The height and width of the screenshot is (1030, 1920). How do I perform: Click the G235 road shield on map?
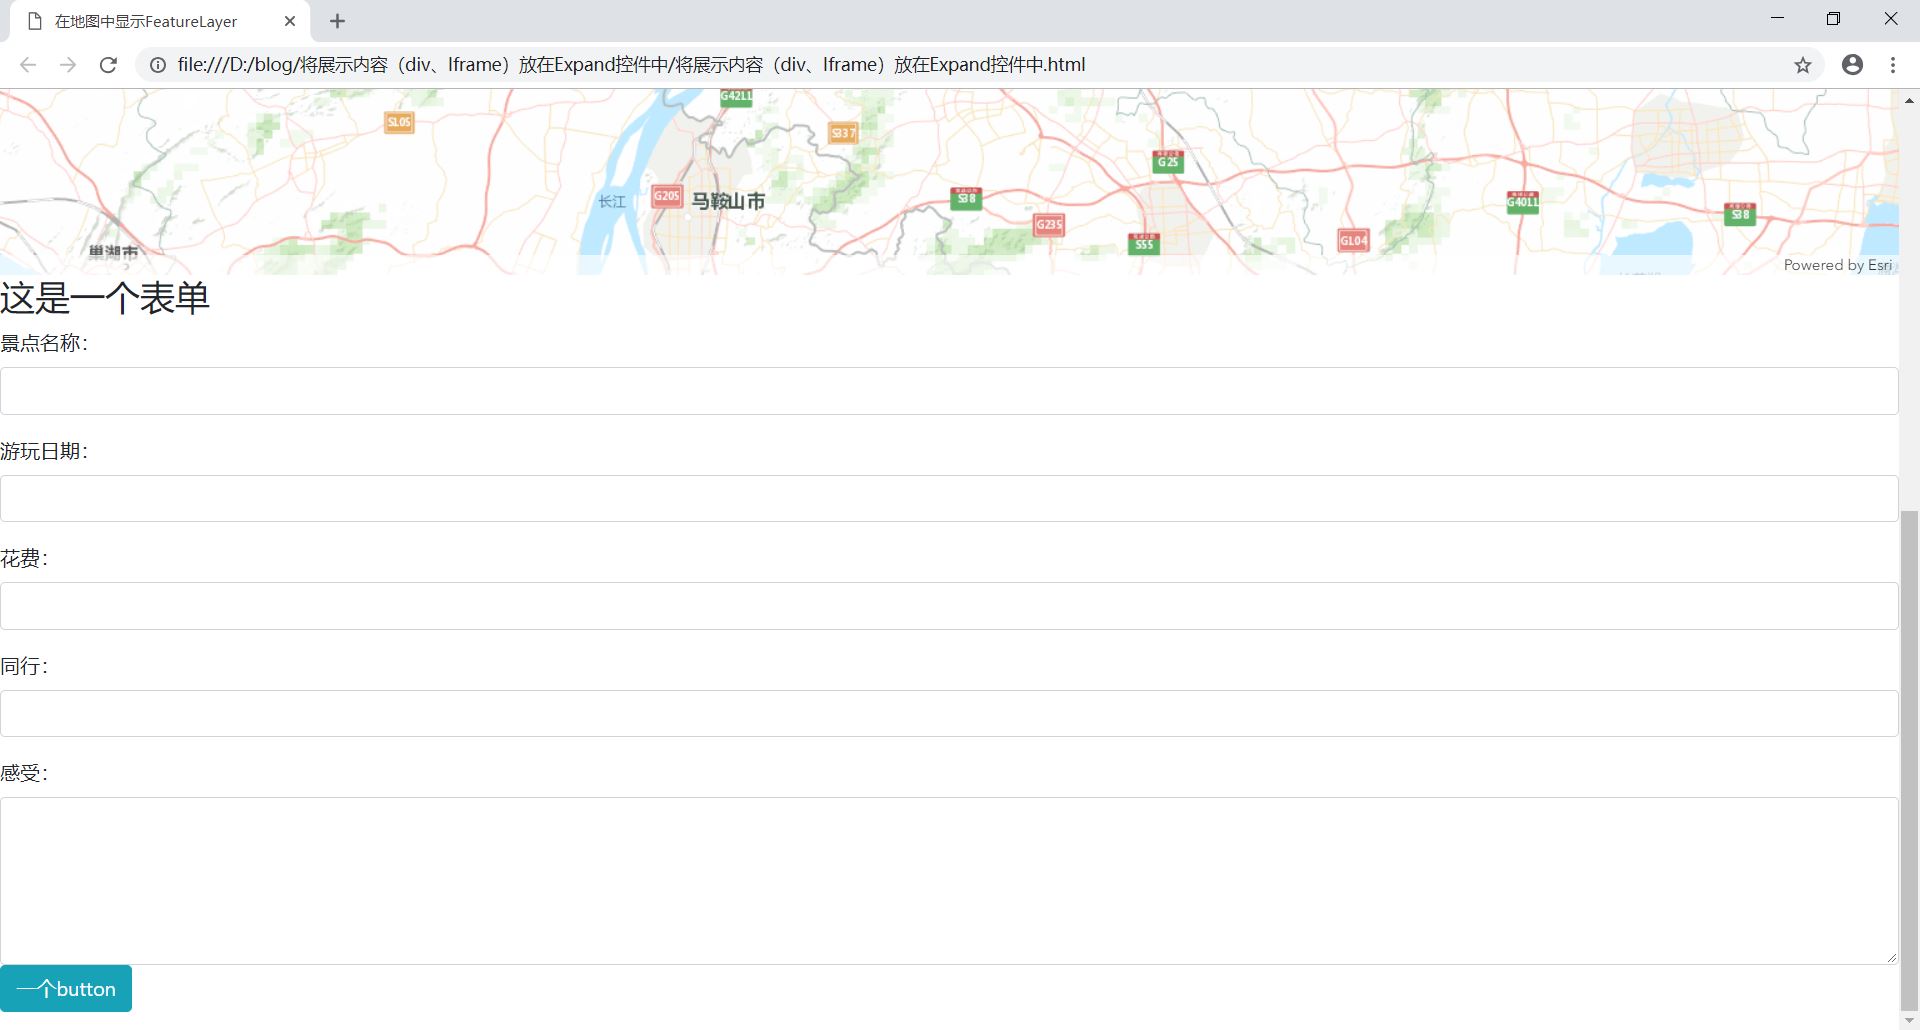click(1048, 224)
